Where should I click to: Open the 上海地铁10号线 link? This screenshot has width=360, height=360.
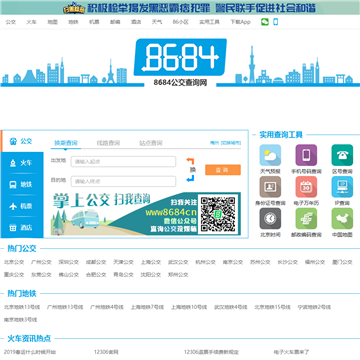tap(189, 307)
